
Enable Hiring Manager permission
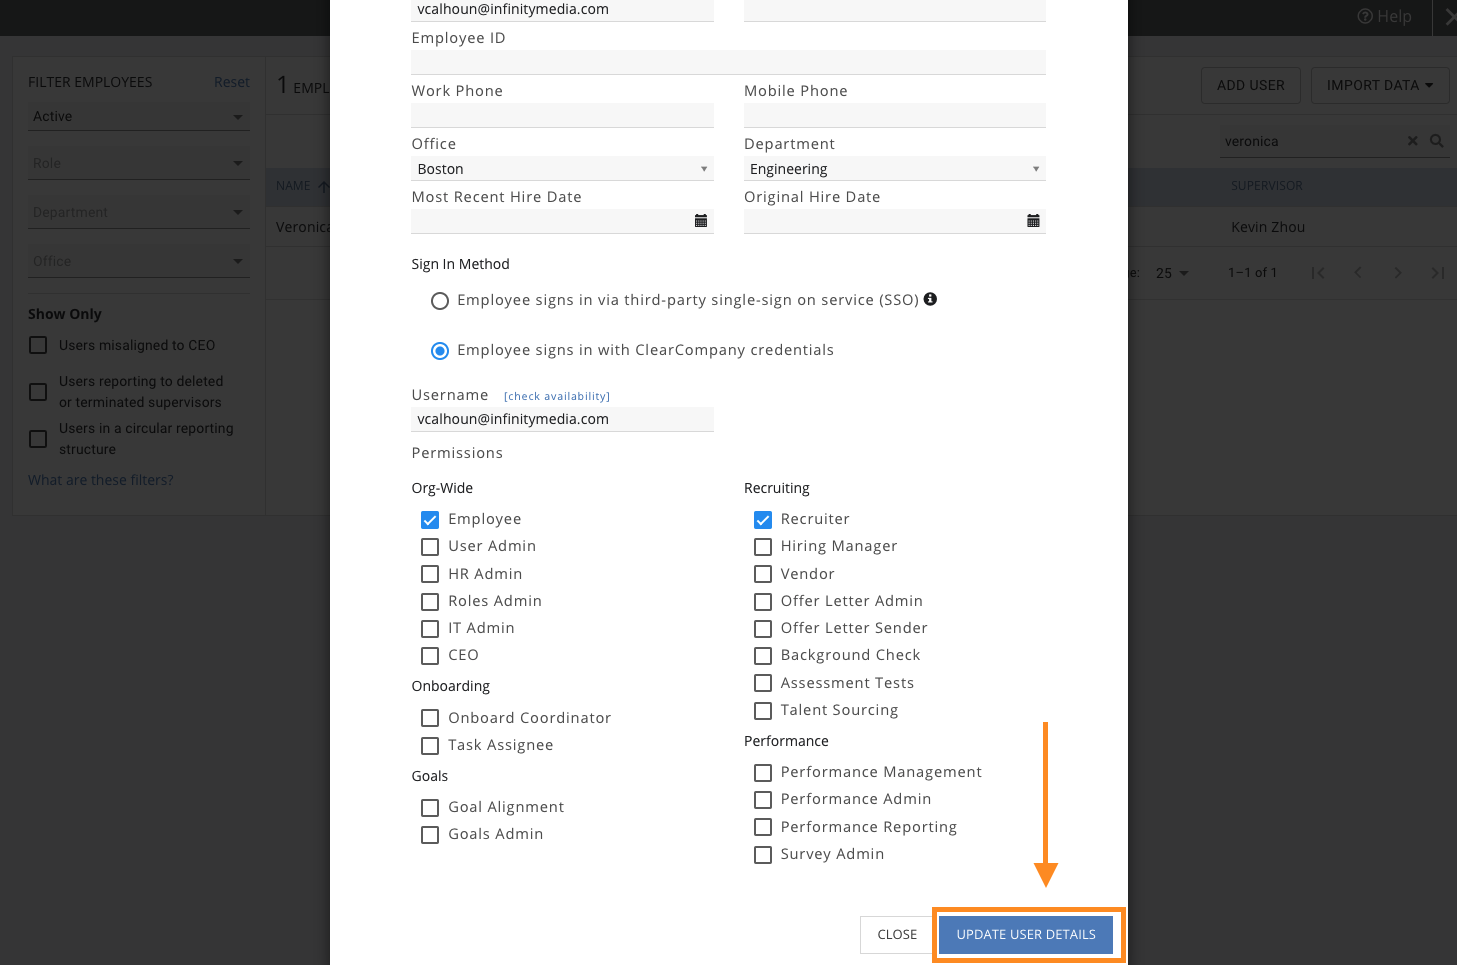[x=763, y=547]
